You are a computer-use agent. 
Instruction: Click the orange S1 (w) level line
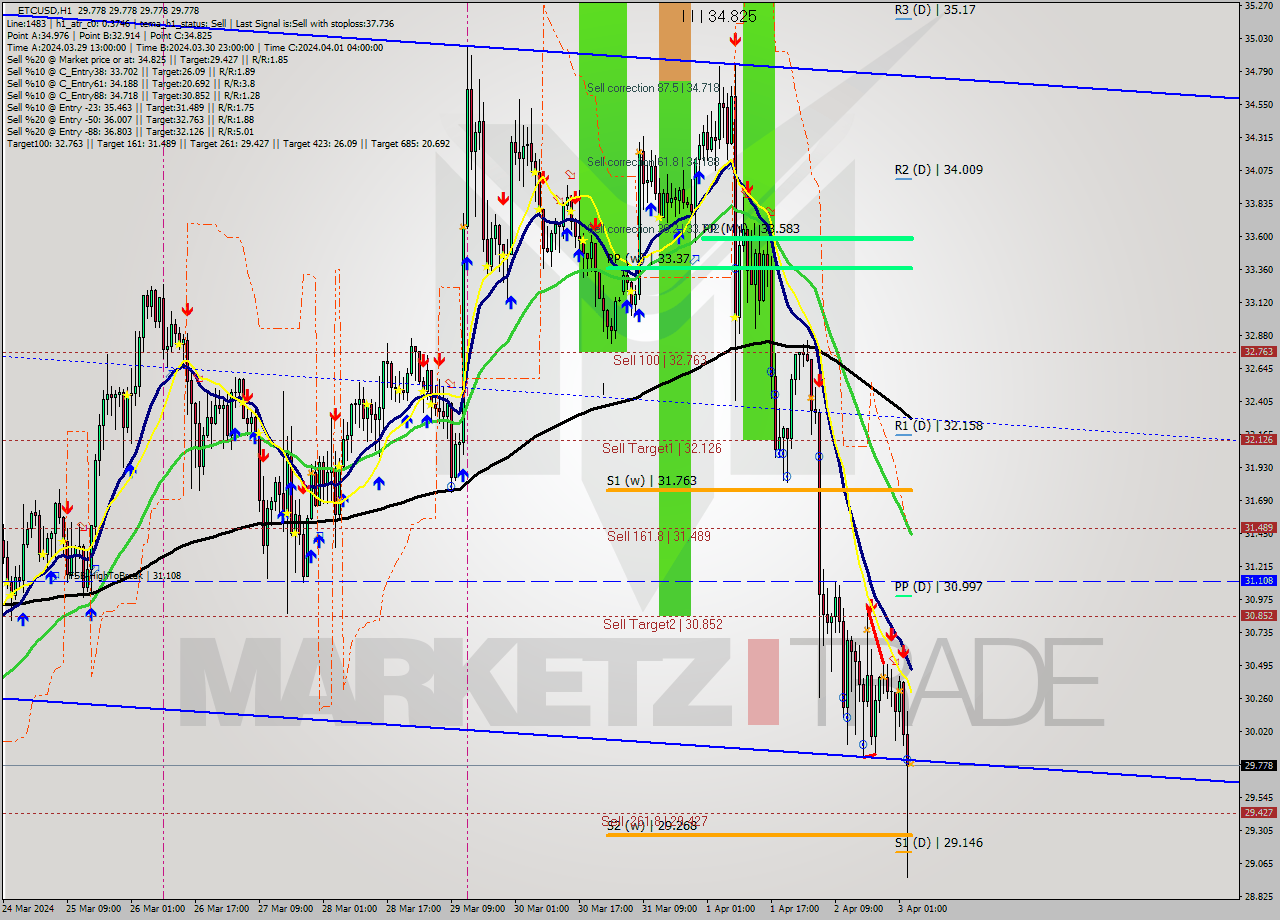tap(759, 490)
